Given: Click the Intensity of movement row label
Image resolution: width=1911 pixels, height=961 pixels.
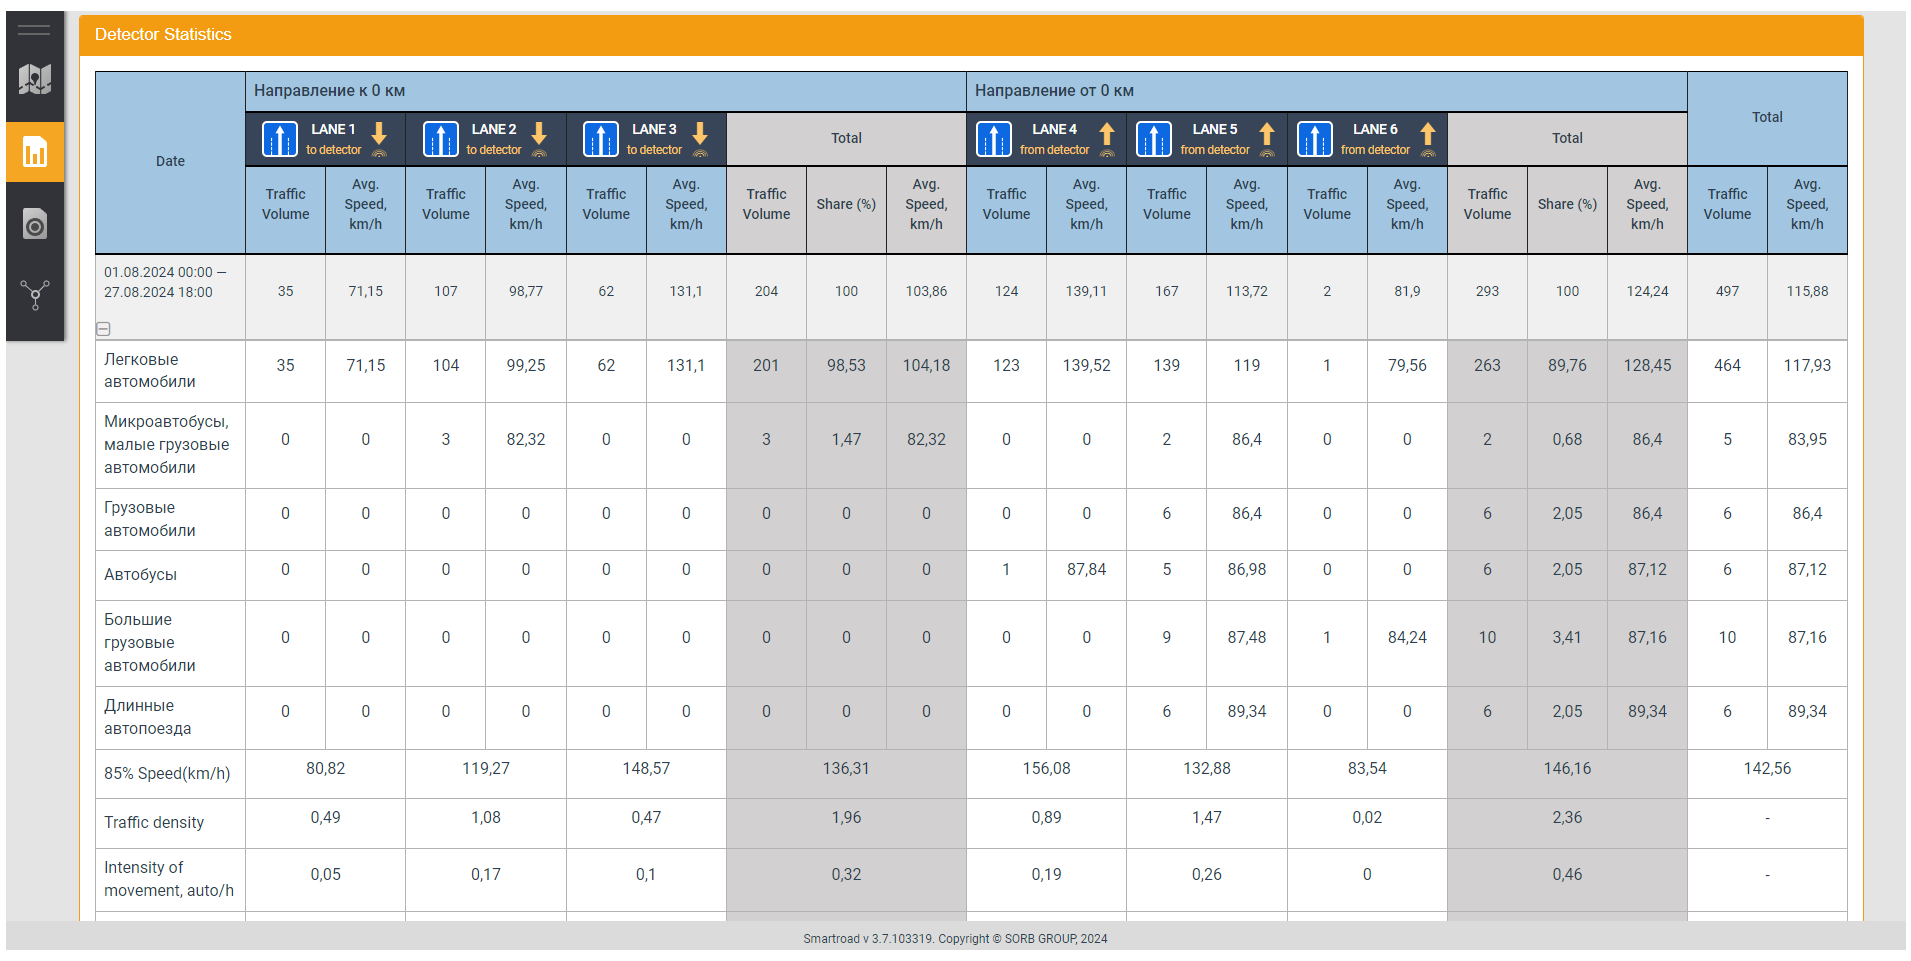Looking at the screenshot, I should point(170,880).
